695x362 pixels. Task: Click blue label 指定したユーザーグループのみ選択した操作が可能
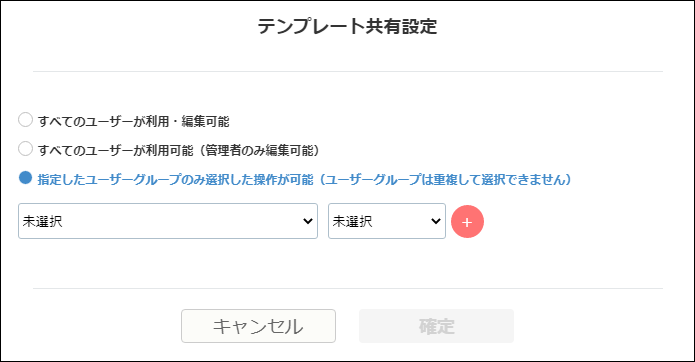176,179
